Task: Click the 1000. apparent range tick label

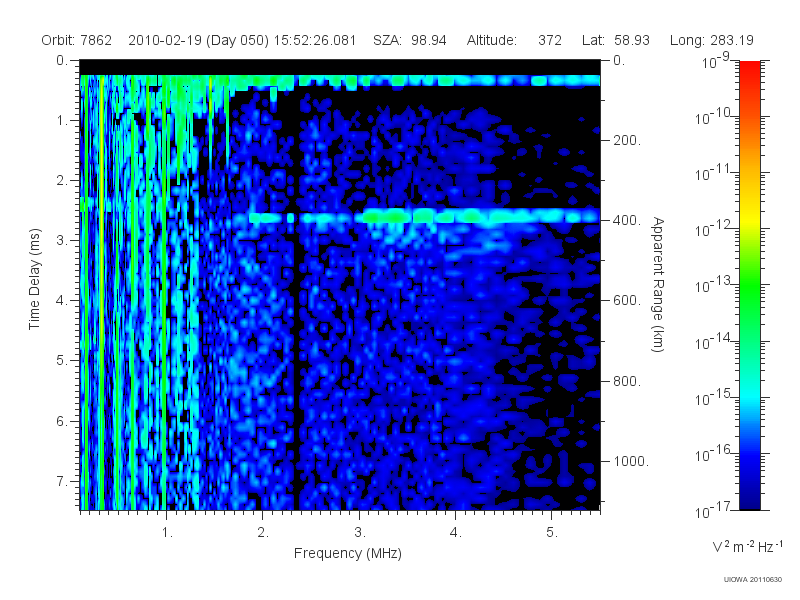Action: tap(631, 461)
